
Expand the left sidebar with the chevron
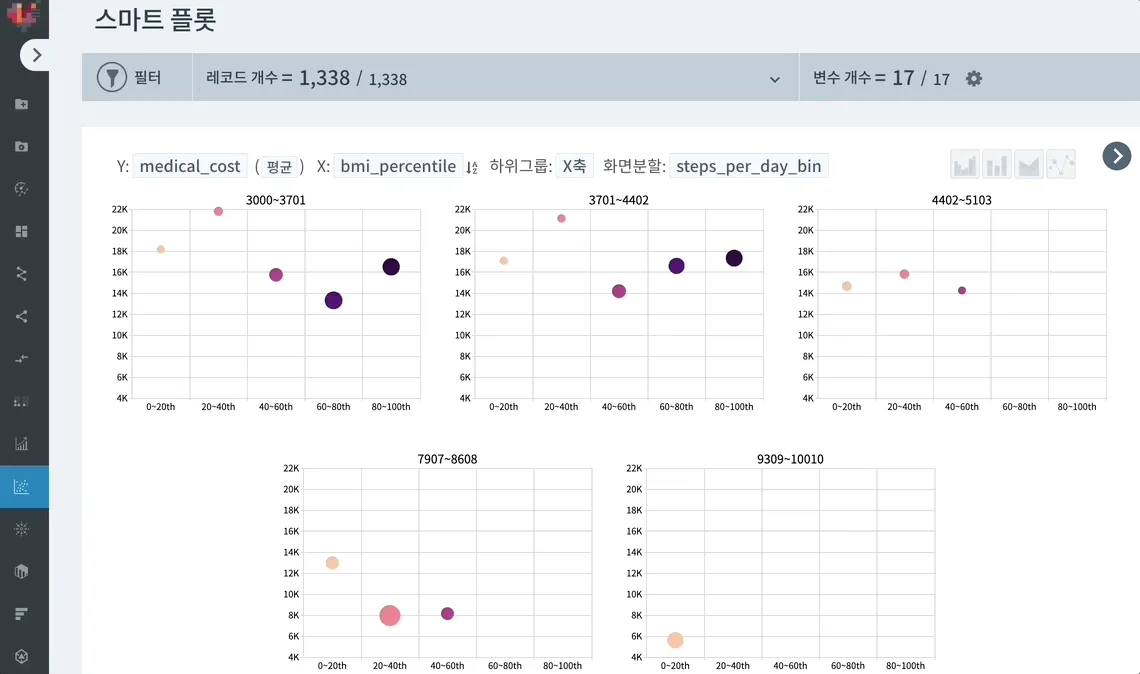click(x=35, y=55)
